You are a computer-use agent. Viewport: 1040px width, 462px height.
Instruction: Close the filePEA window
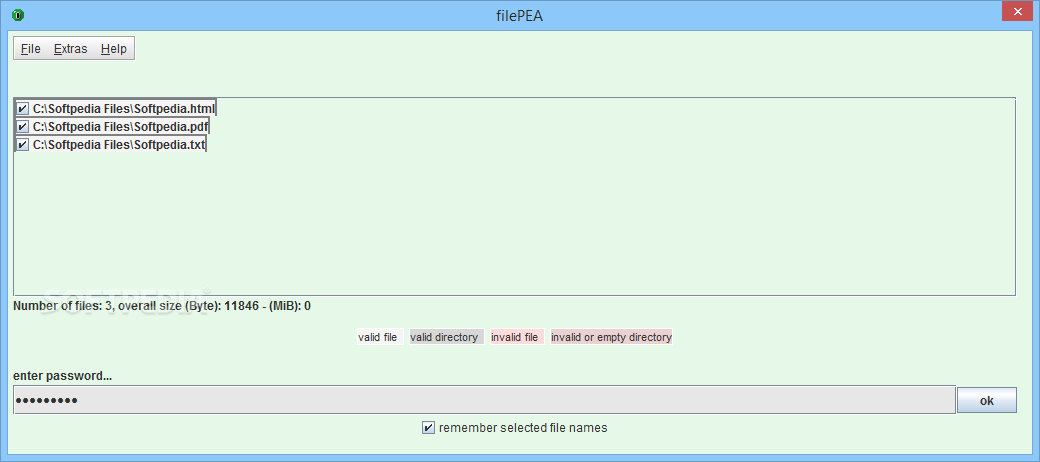pos(1019,11)
